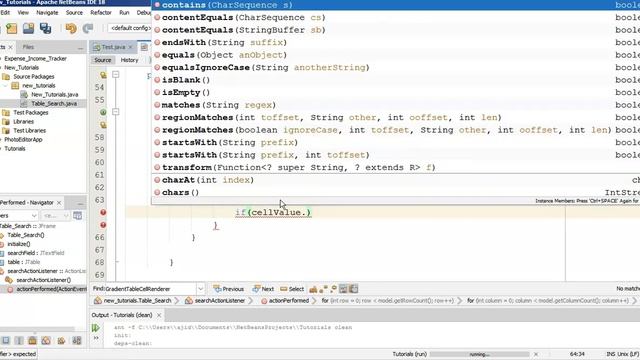The width and height of the screenshot is (640, 360).
Task: Click the Undo arrow icon in toolbar
Action: (x=71, y=28)
